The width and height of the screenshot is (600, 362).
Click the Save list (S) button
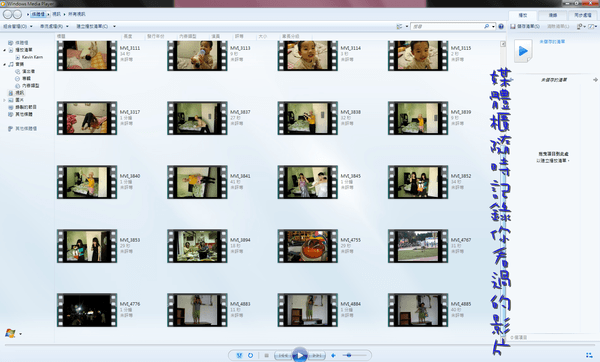point(528,26)
